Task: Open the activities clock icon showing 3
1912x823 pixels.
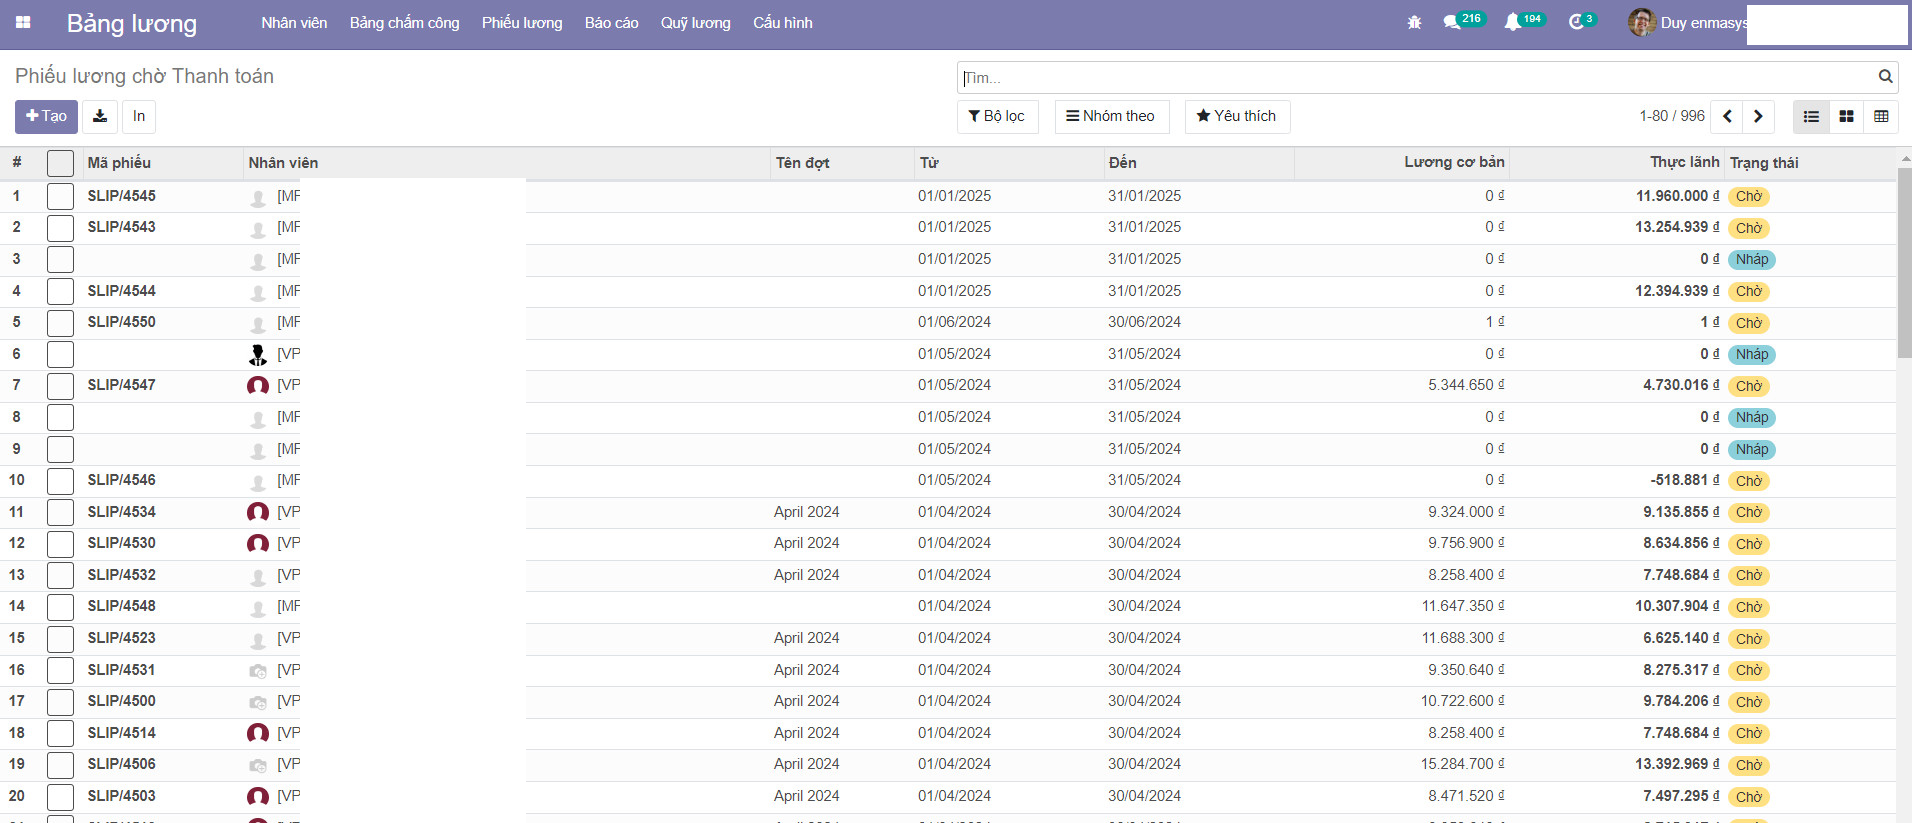Action: (x=1576, y=22)
